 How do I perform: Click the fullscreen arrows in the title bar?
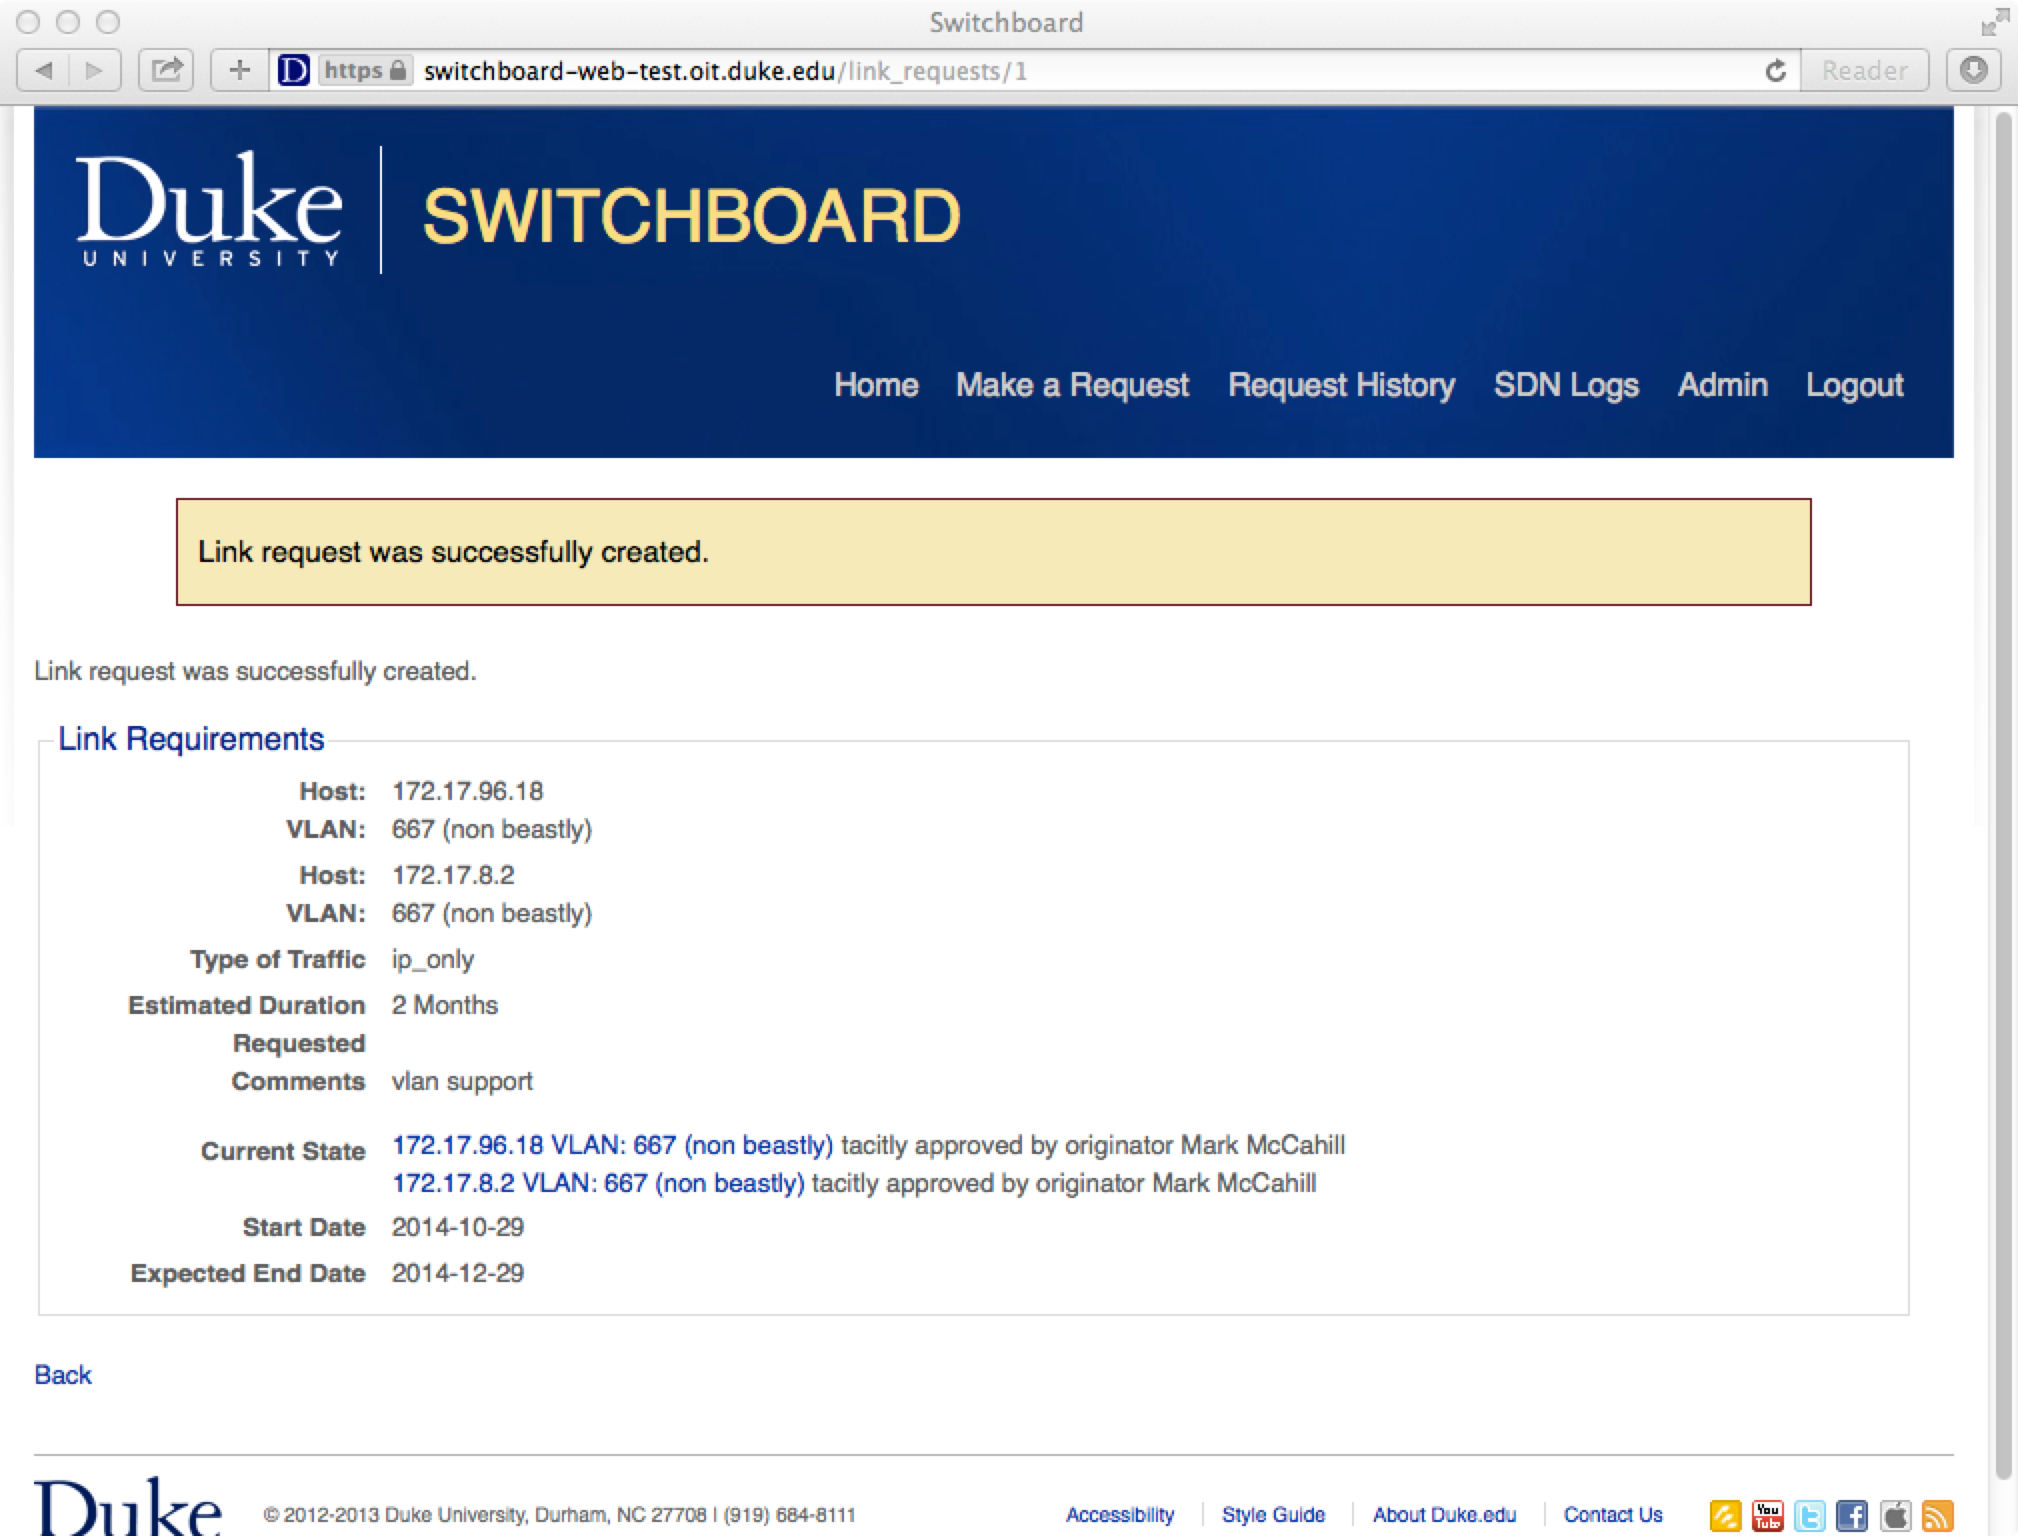(1994, 22)
